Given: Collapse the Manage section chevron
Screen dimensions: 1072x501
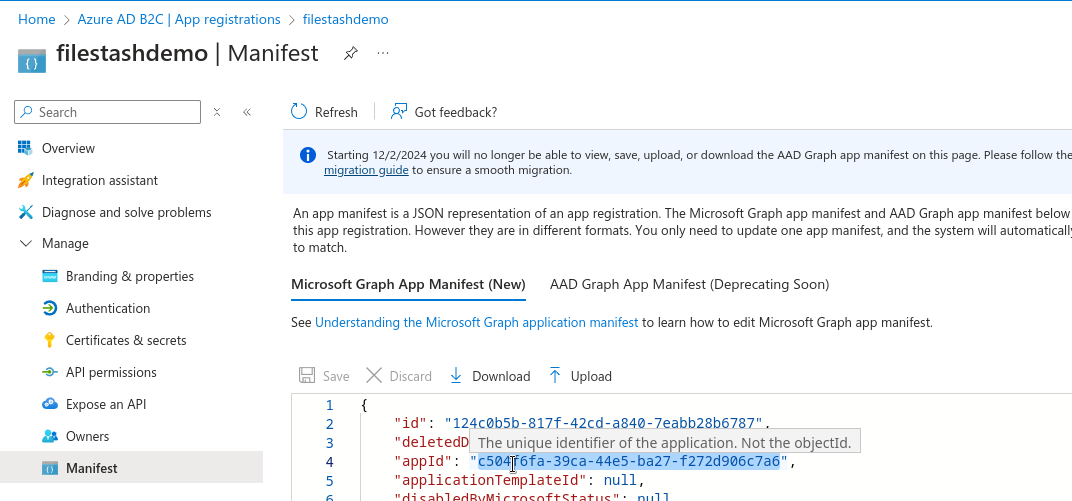Looking at the screenshot, I should 26,243.
